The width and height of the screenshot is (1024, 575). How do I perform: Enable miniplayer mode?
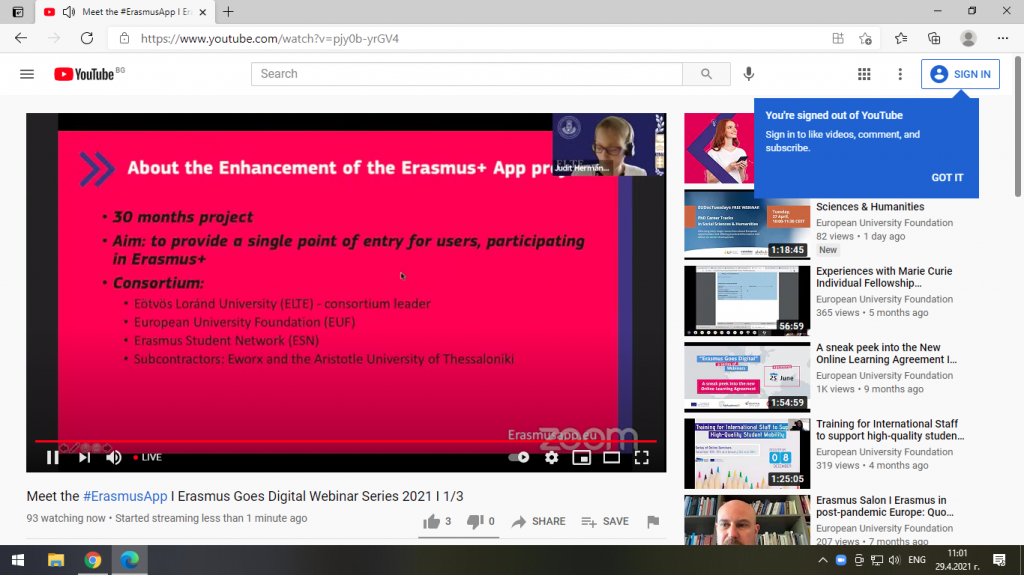click(581, 457)
